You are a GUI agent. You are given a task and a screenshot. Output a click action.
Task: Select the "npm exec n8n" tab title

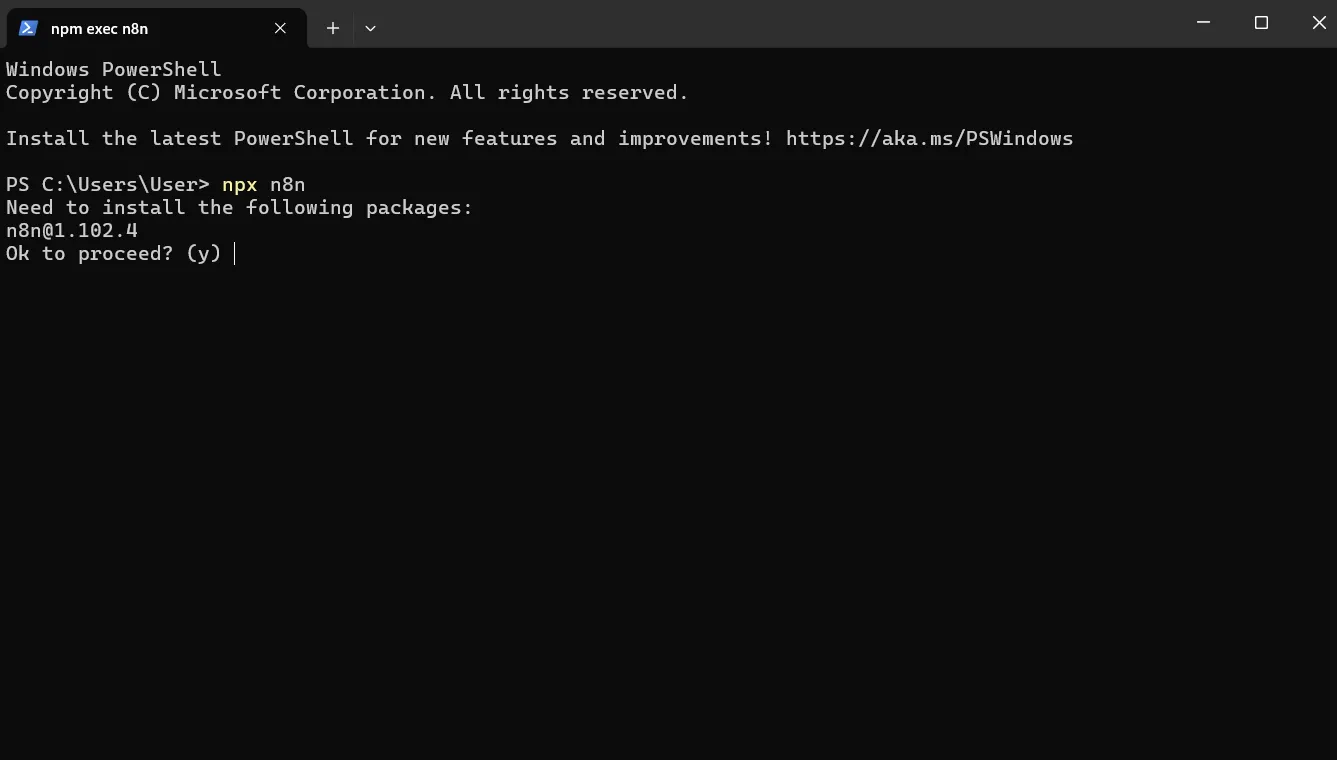pos(99,29)
